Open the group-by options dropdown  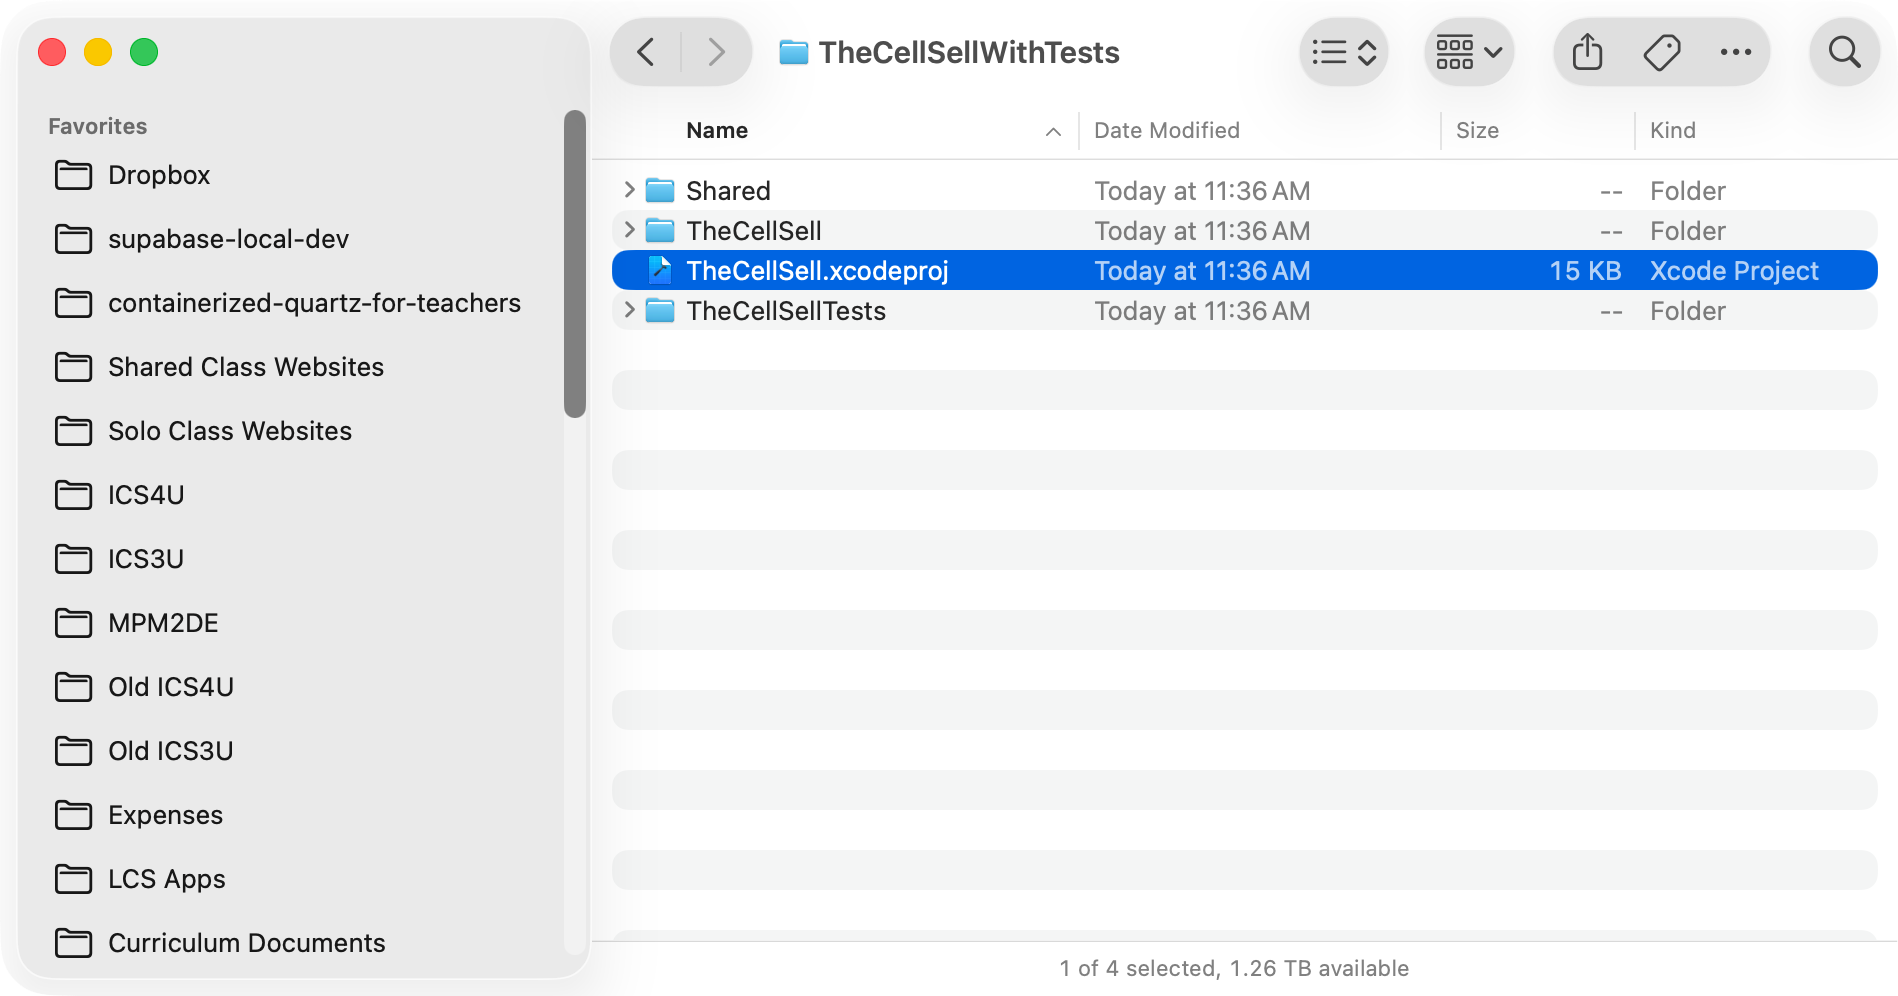tap(1468, 52)
